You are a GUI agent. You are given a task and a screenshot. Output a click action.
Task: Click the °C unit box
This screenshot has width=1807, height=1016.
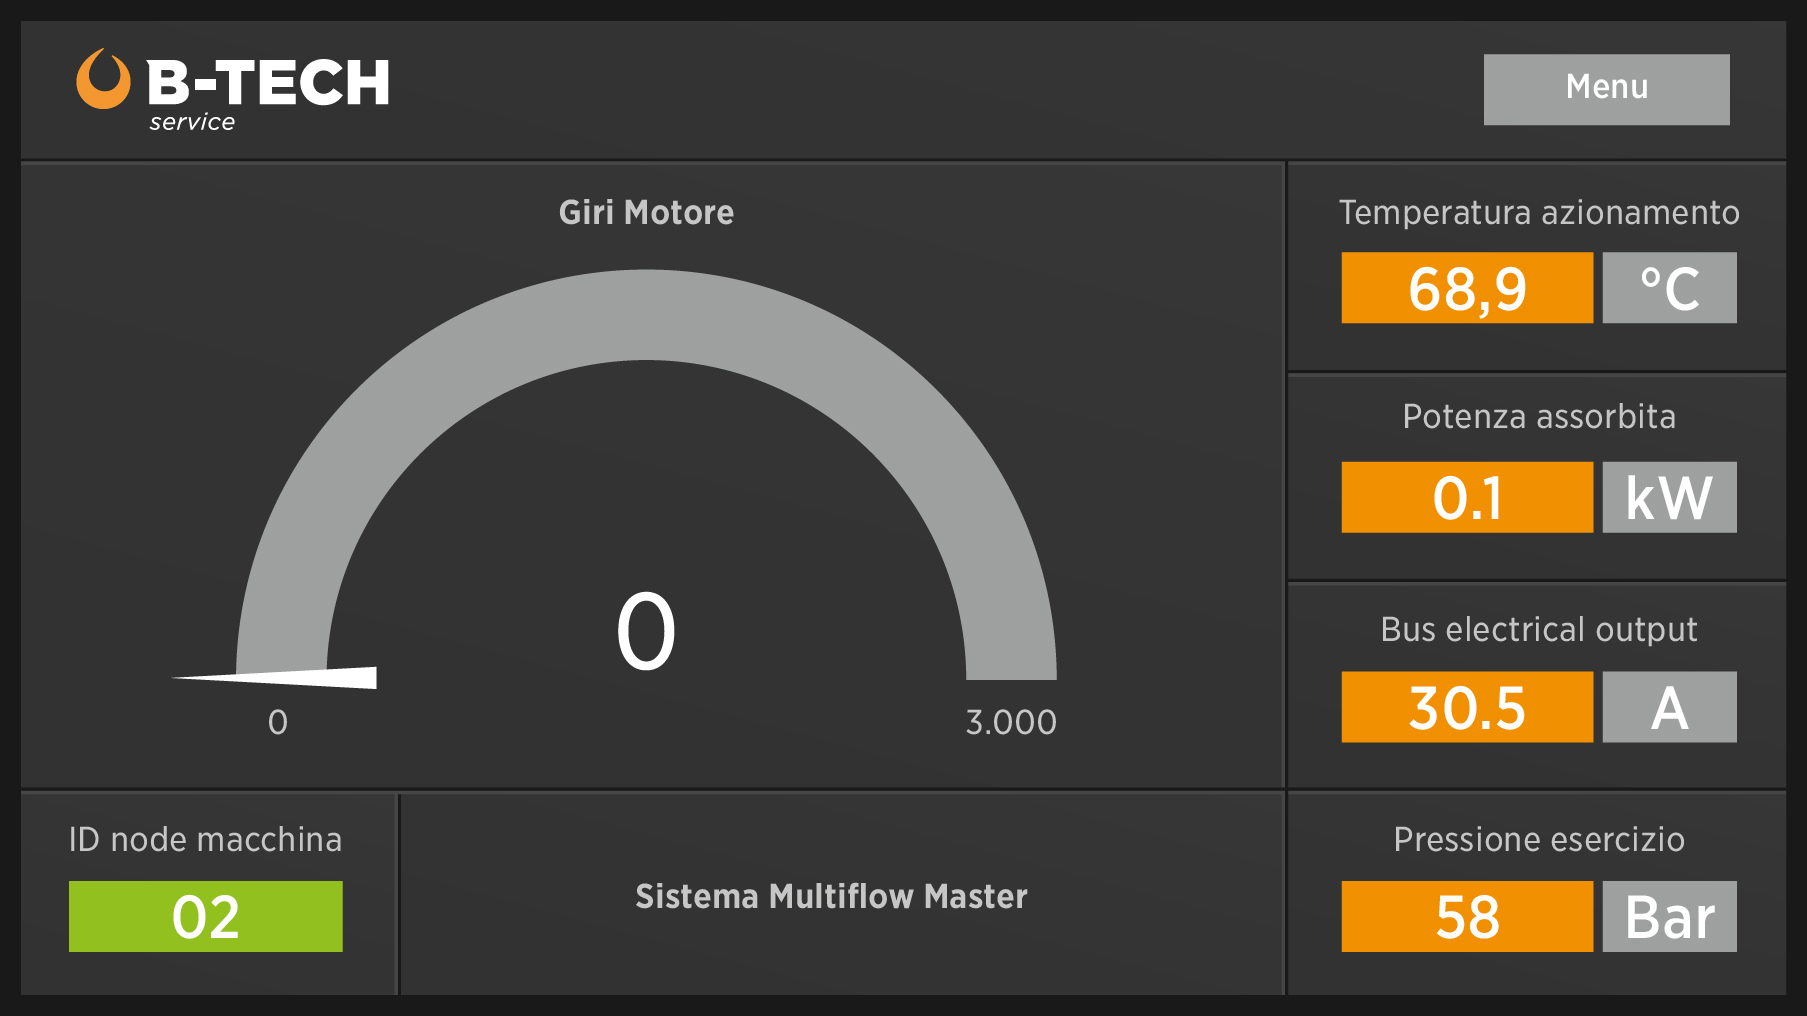tap(1668, 288)
